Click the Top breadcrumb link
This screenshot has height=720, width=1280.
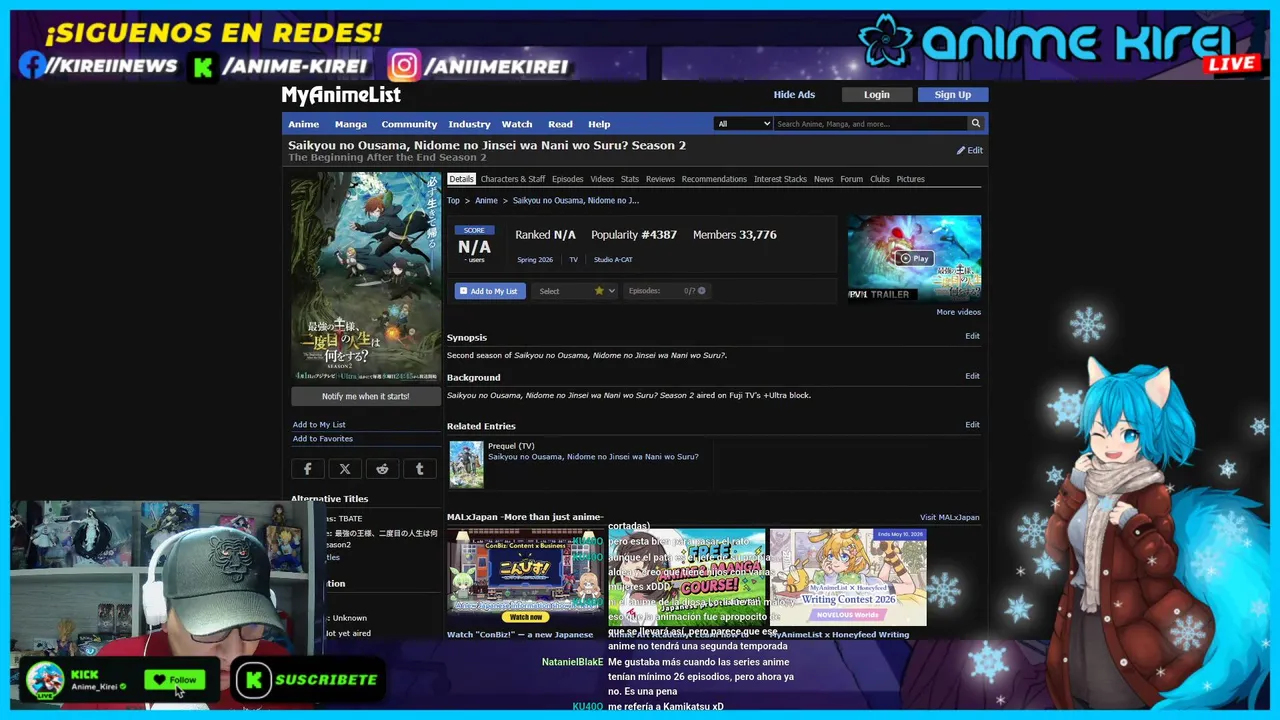pos(453,201)
